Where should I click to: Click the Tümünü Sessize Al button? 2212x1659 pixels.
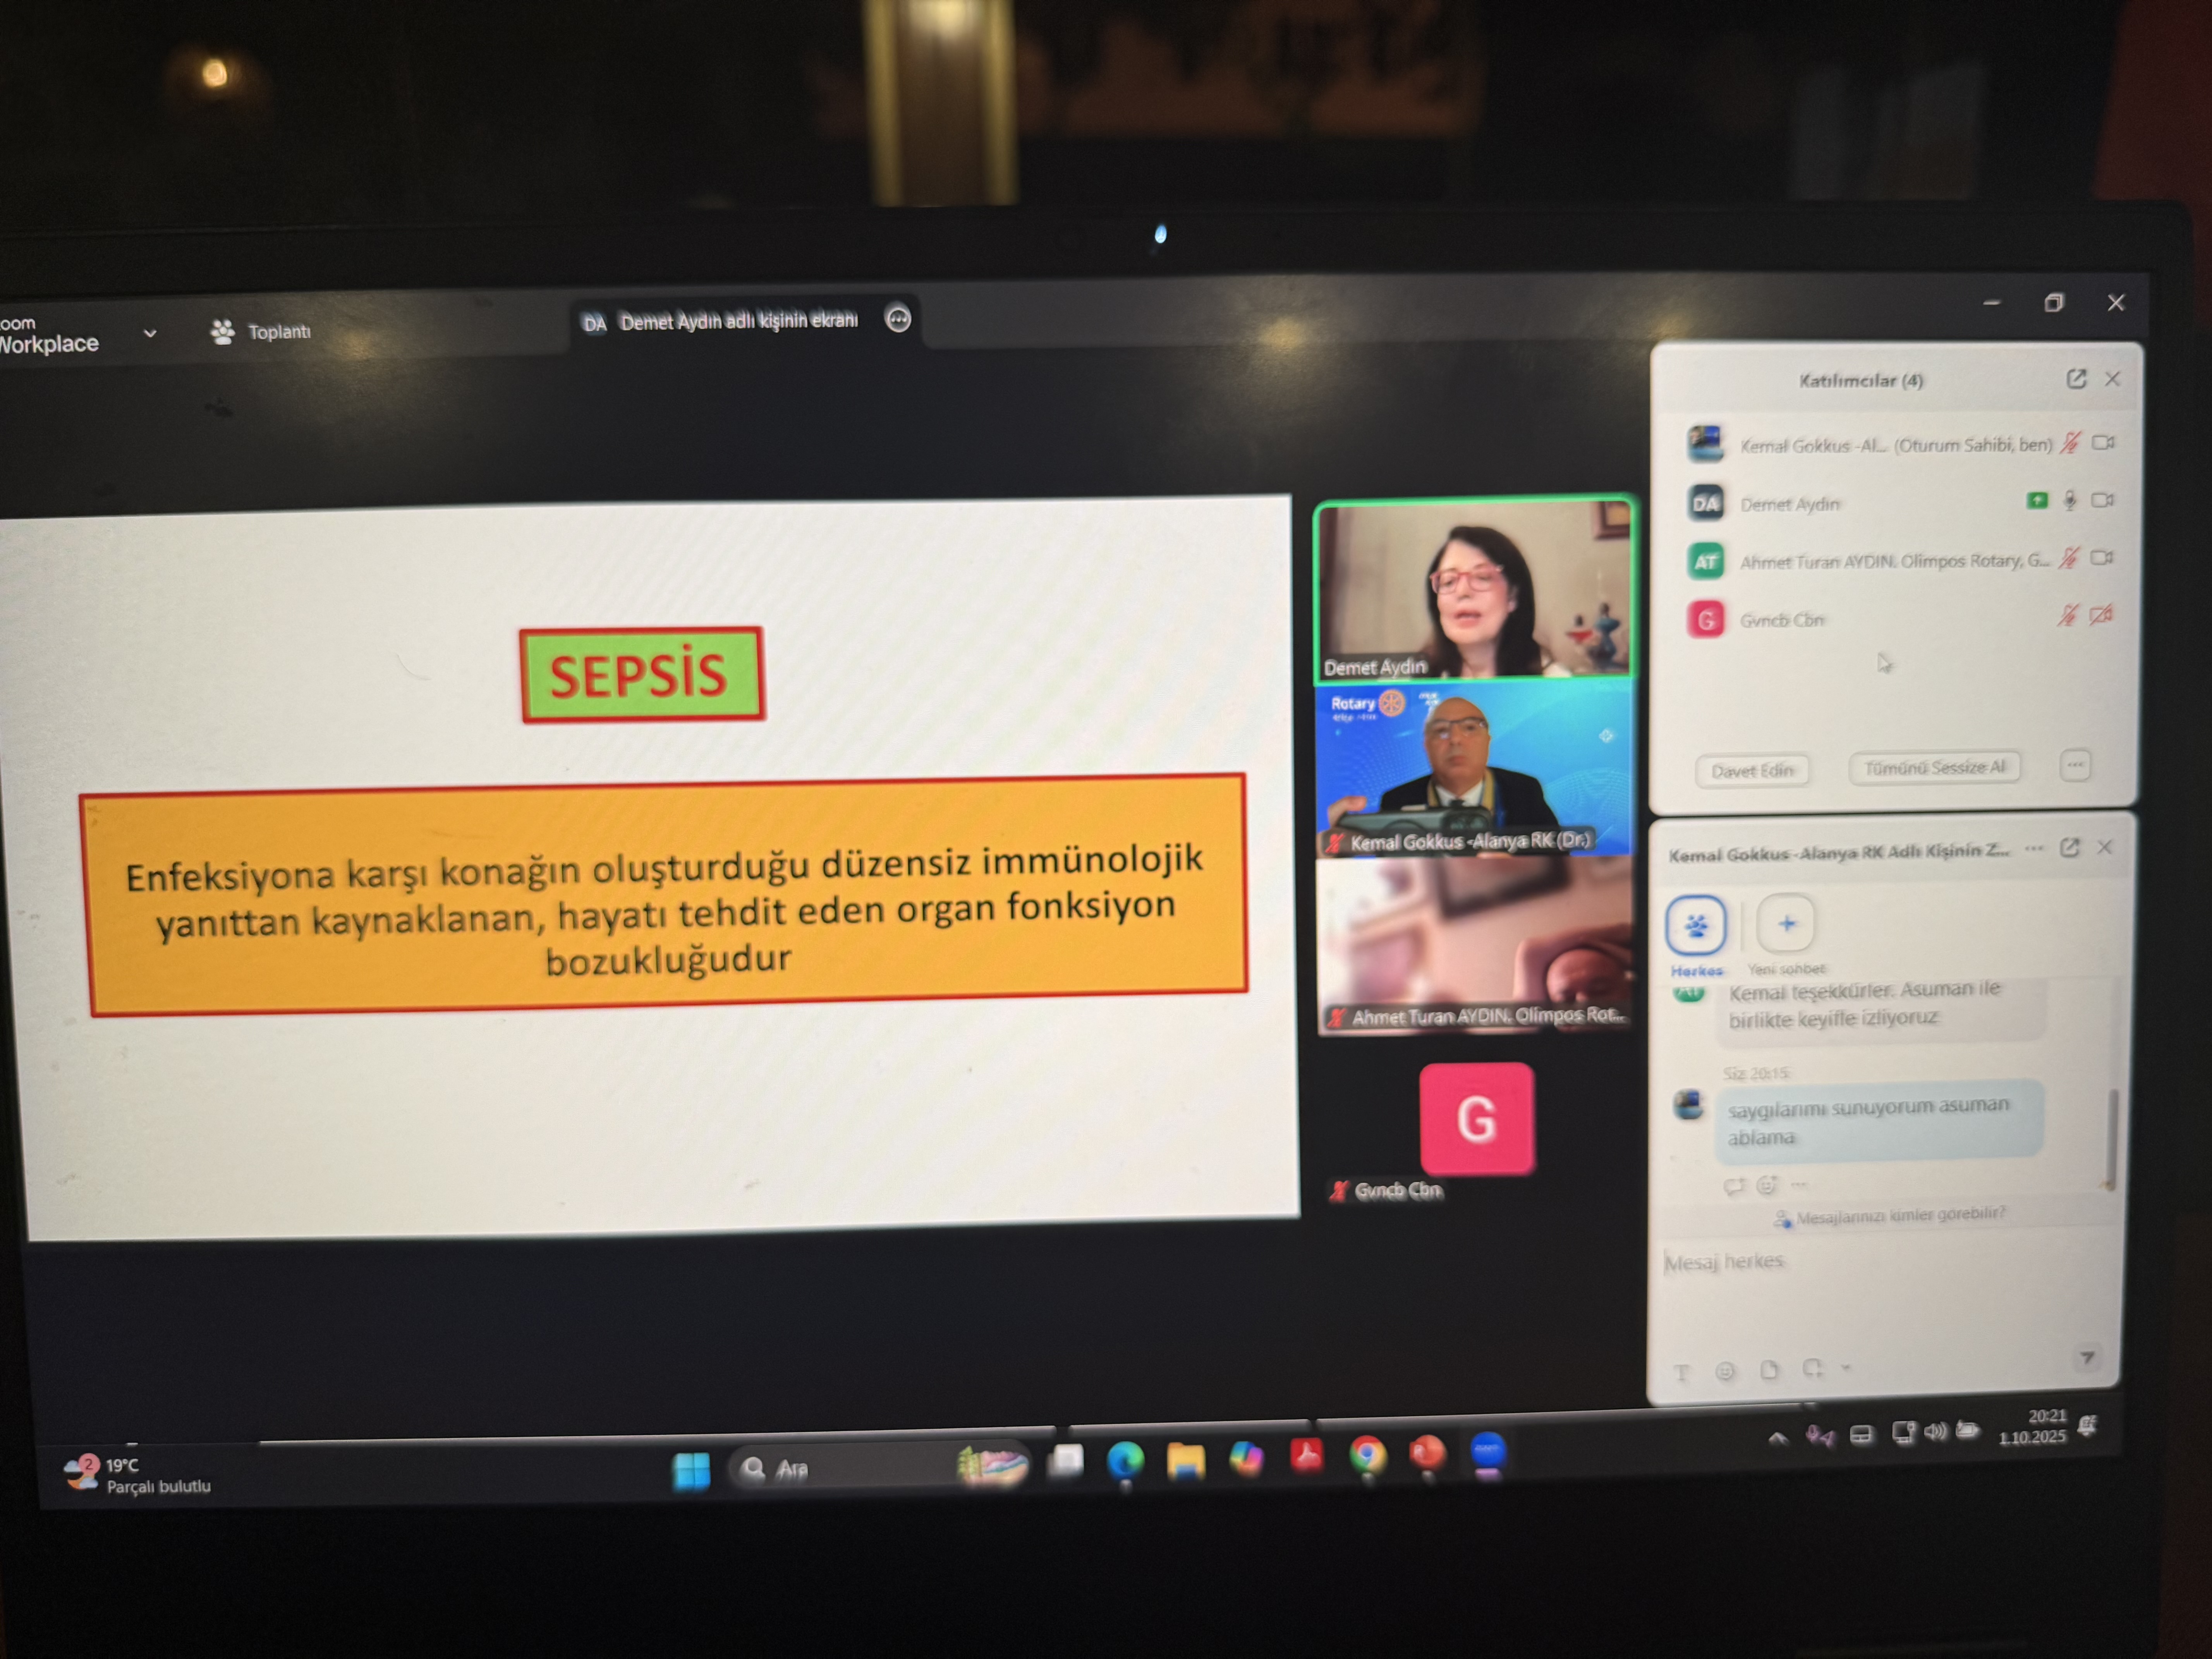click(x=1934, y=767)
